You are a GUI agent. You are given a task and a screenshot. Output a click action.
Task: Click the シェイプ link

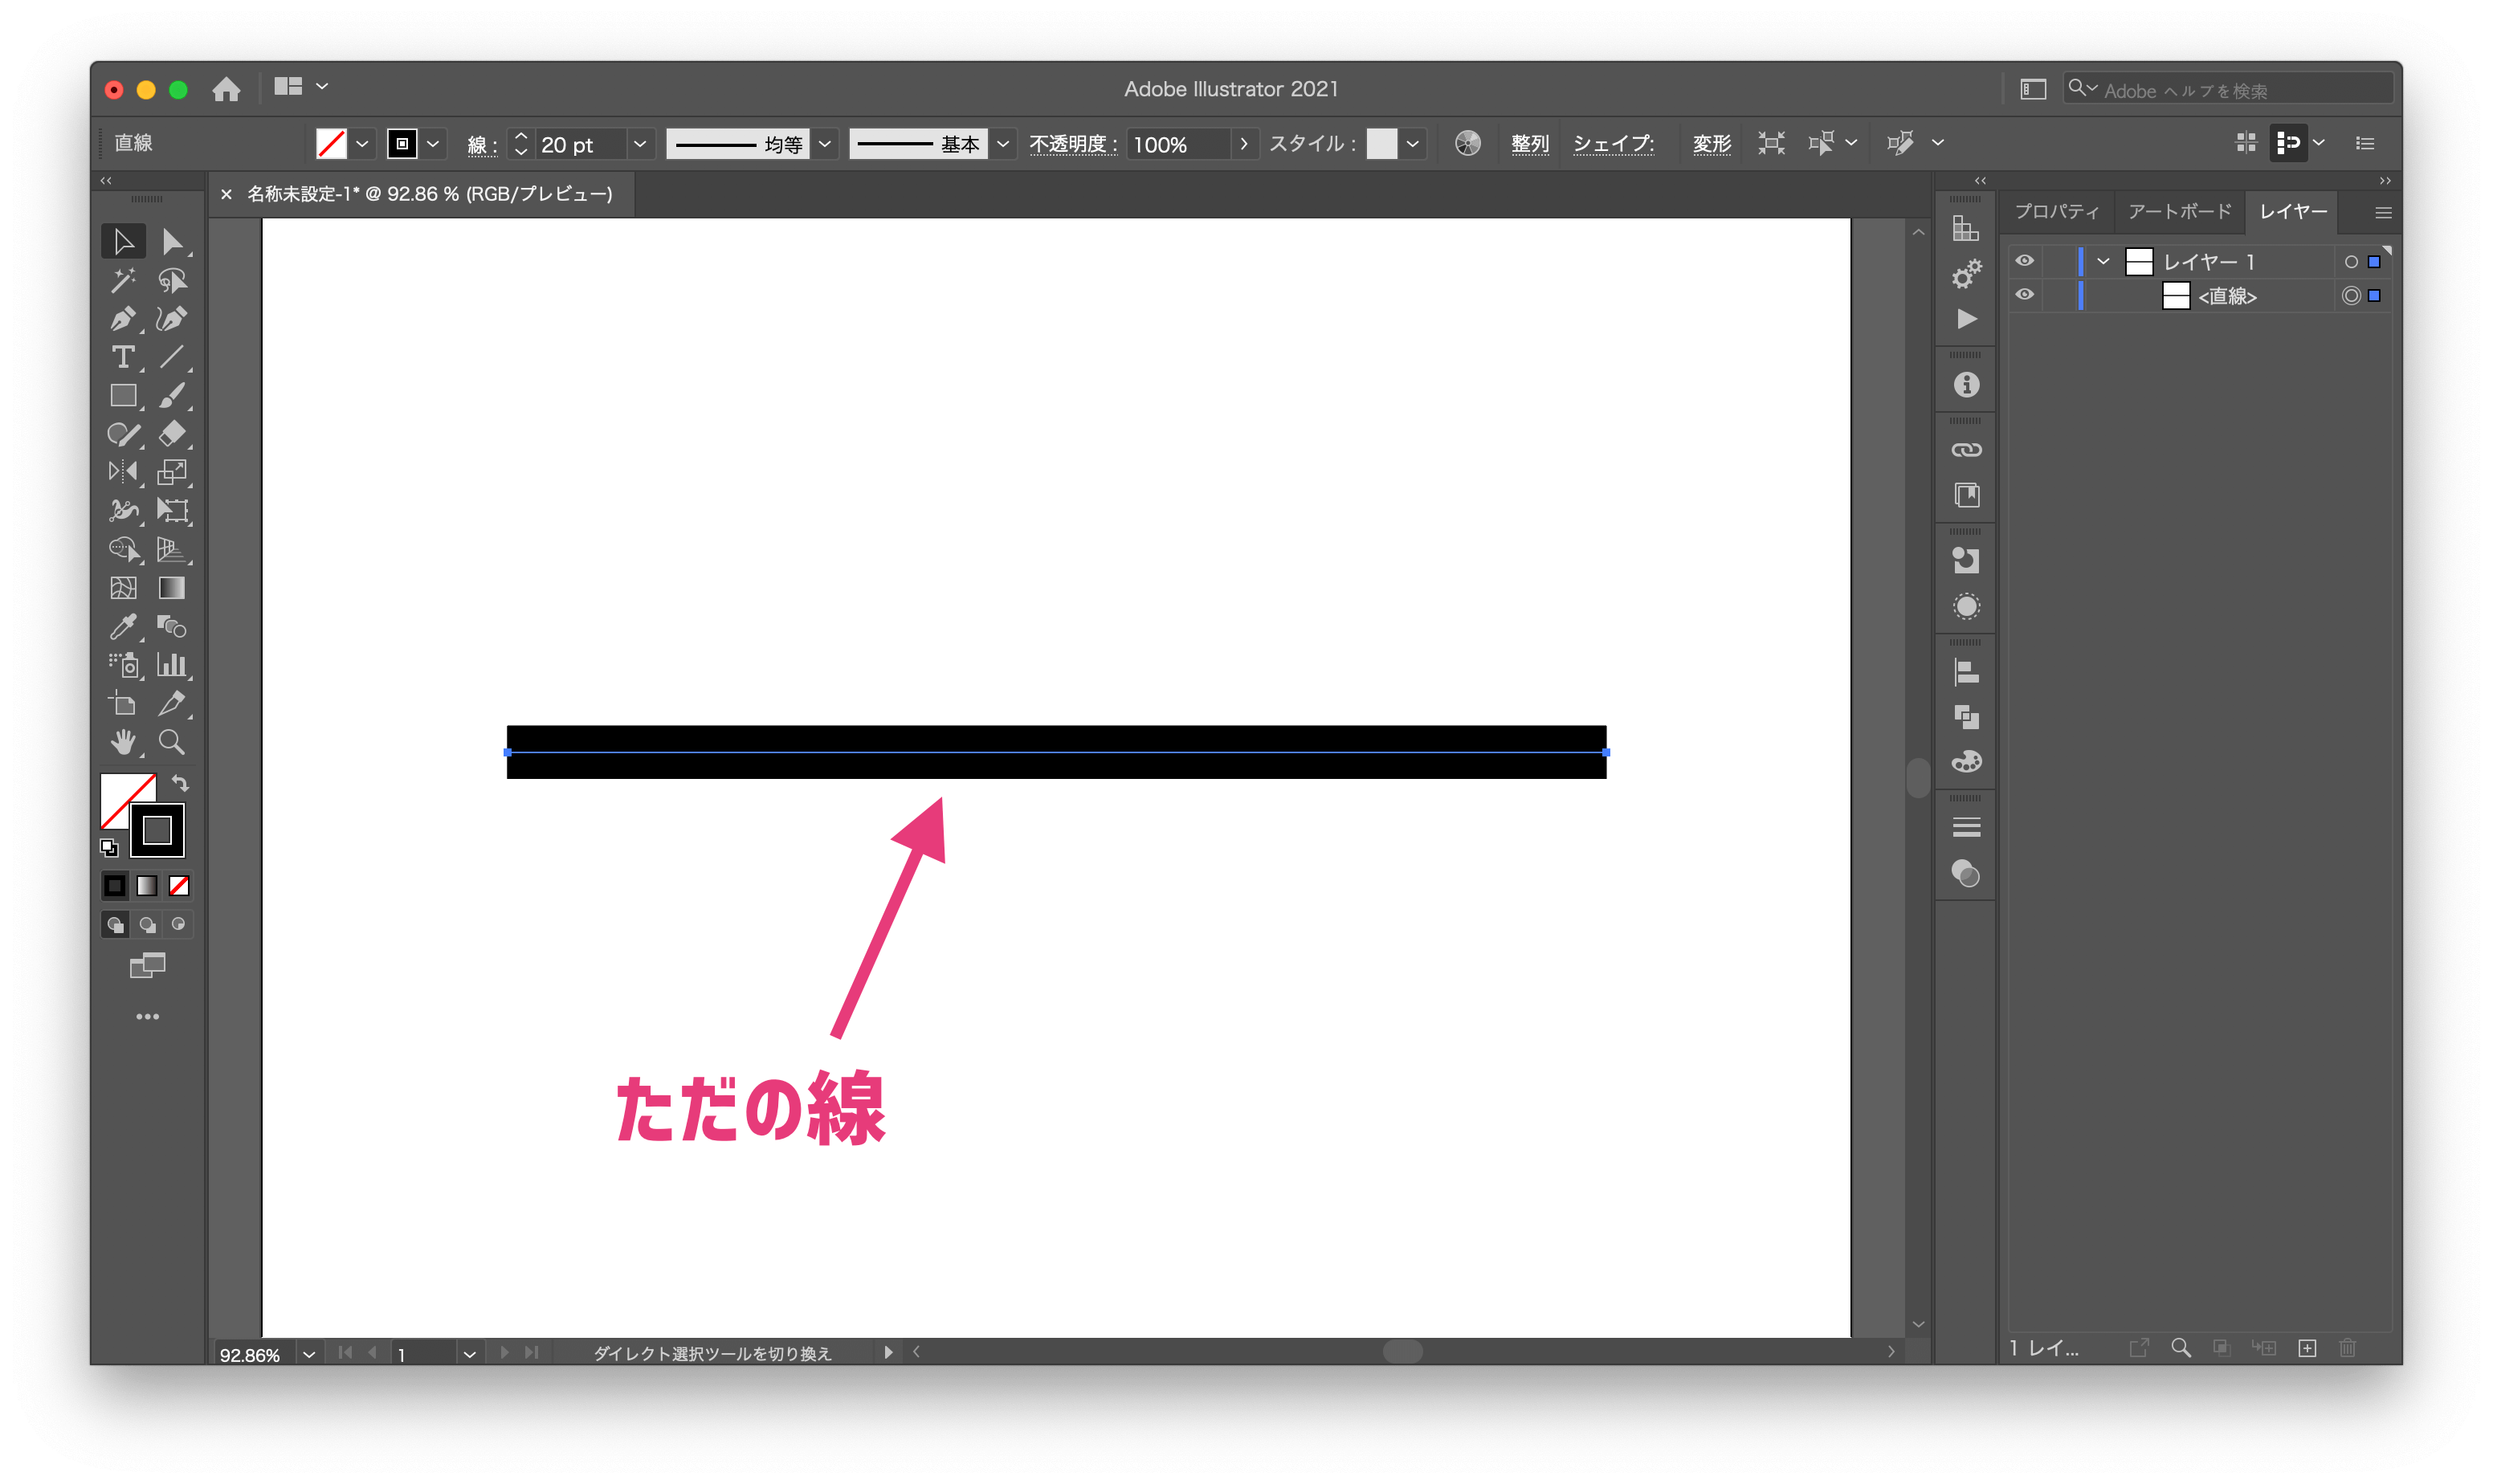[1614, 144]
